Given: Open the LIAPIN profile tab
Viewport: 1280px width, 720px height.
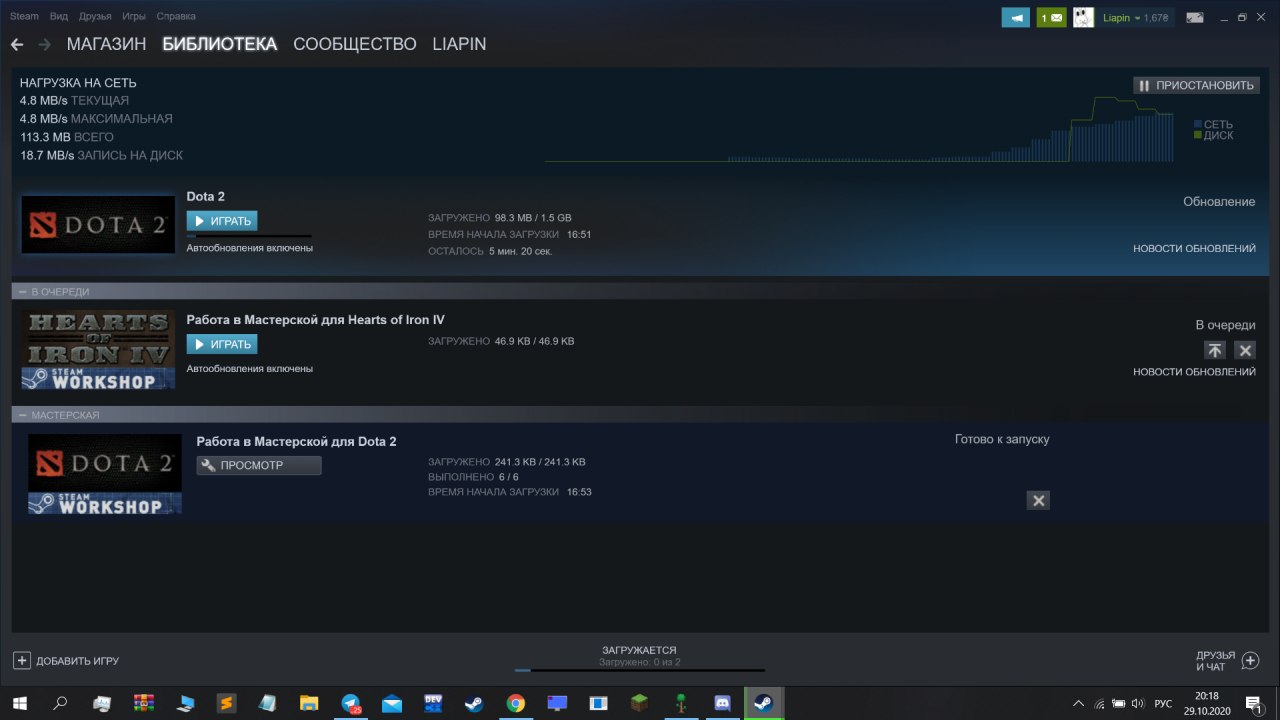Looking at the screenshot, I should (459, 44).
